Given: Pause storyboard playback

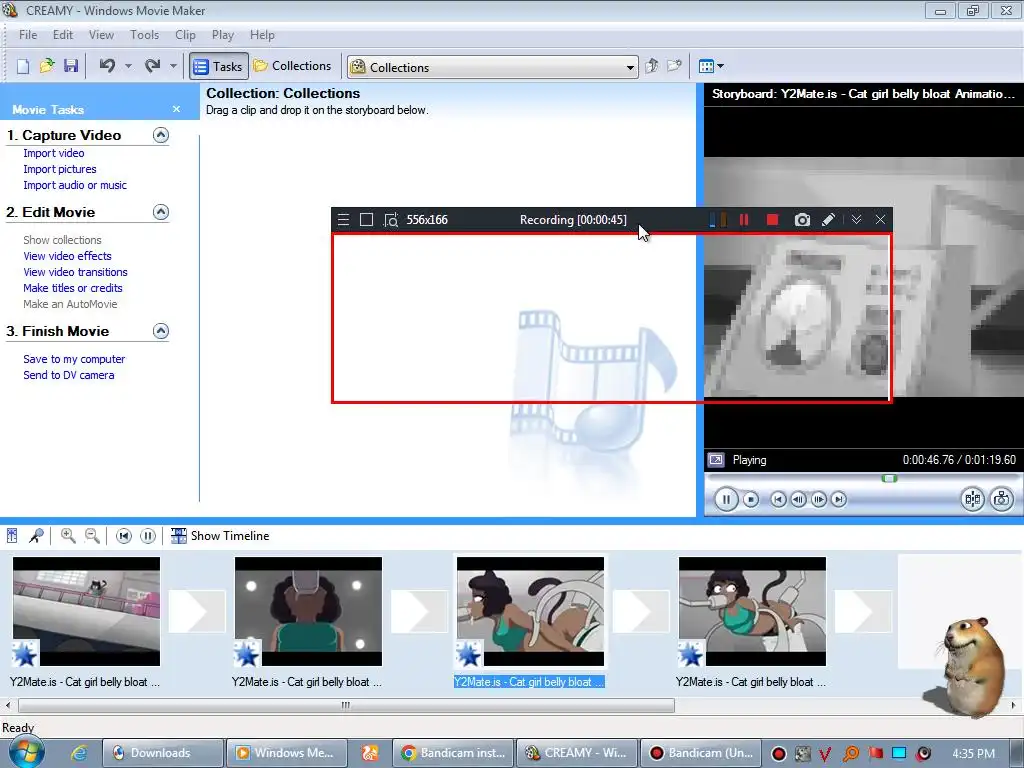Looking at the screenshot, I should pos(148,536).
